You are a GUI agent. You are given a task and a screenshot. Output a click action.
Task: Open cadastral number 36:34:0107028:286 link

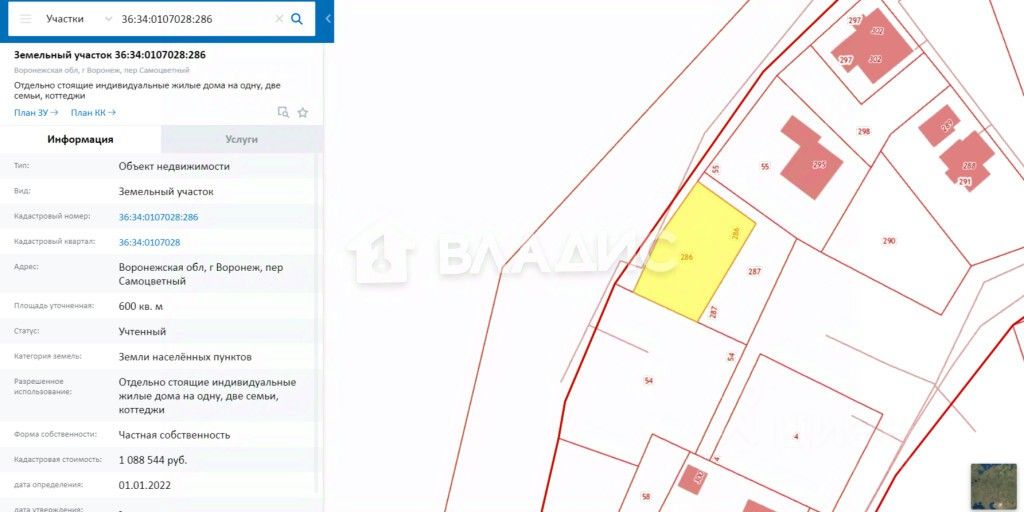pyautogui.click(x=158, y=217)
